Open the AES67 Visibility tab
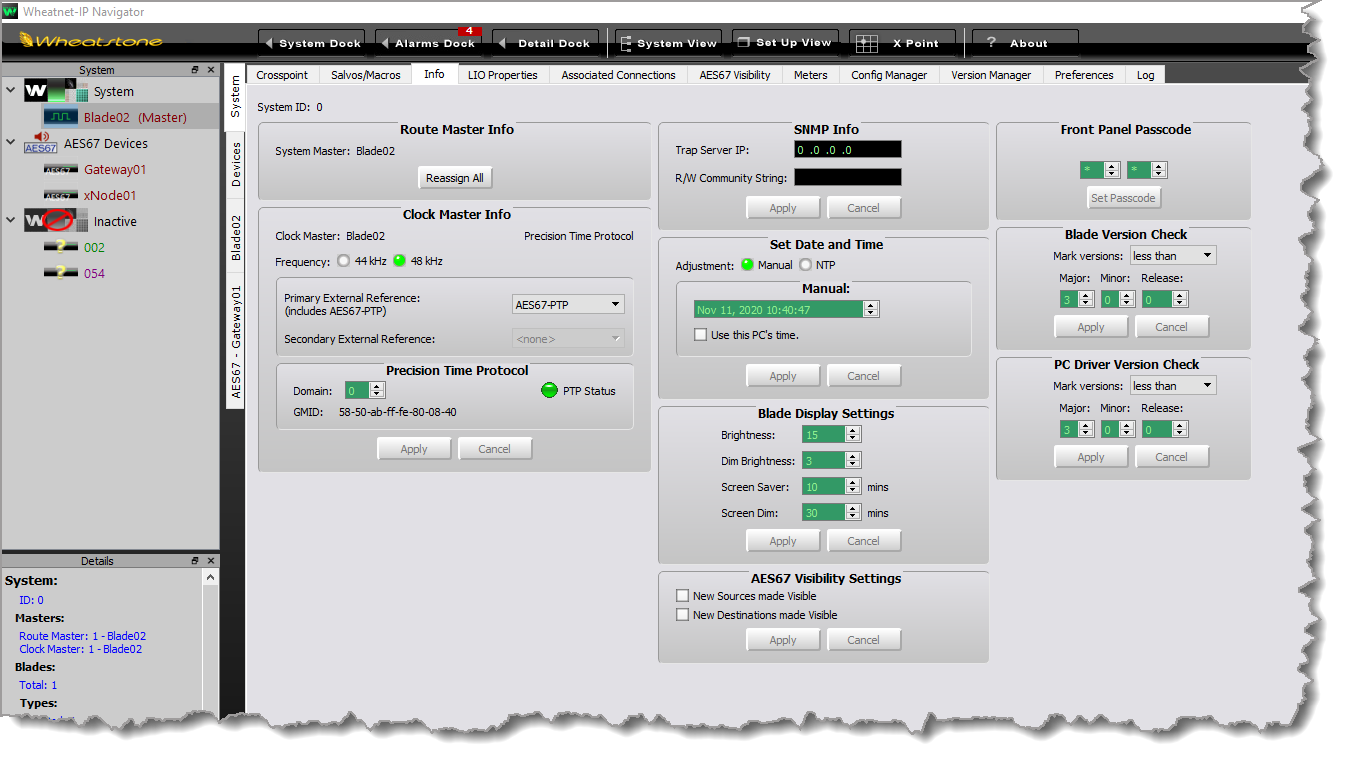 point(734,75)
